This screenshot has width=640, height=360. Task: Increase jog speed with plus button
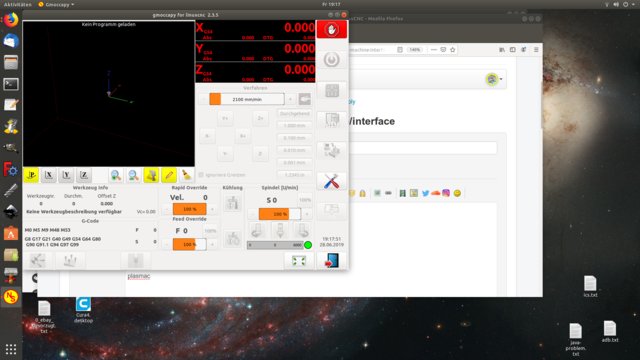click(290, 99)
